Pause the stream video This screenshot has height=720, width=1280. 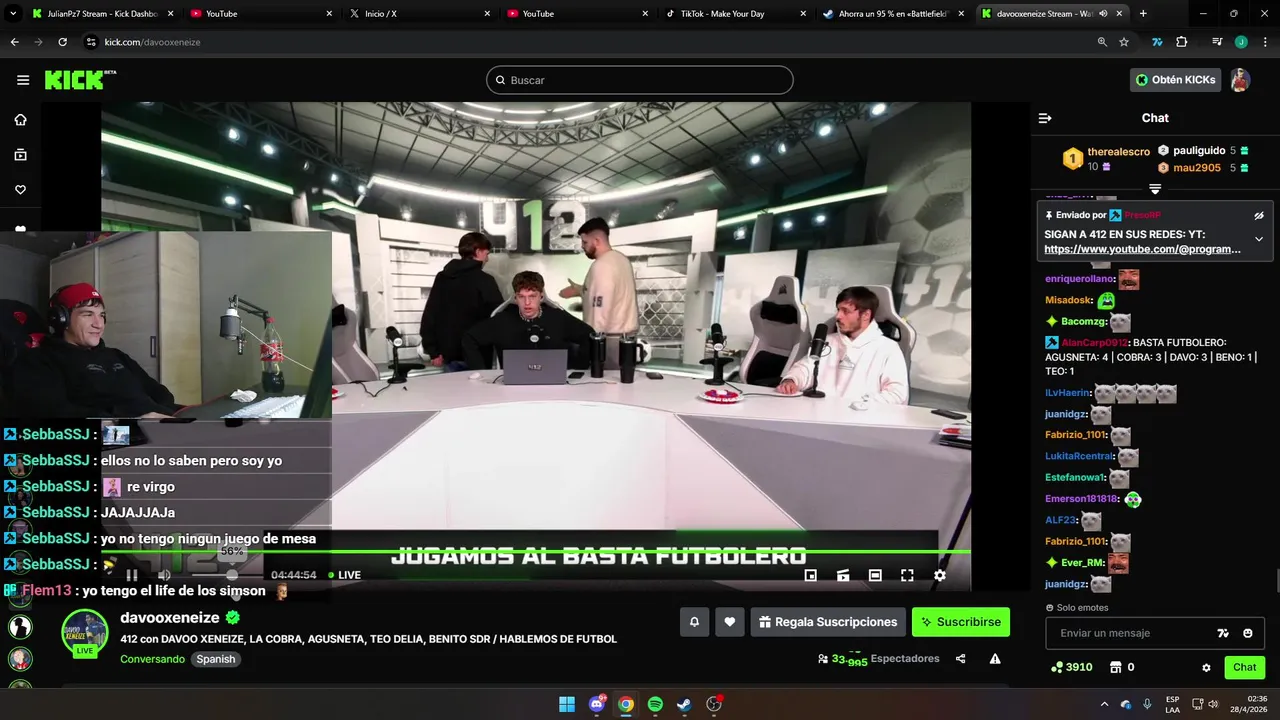(132, 575)
